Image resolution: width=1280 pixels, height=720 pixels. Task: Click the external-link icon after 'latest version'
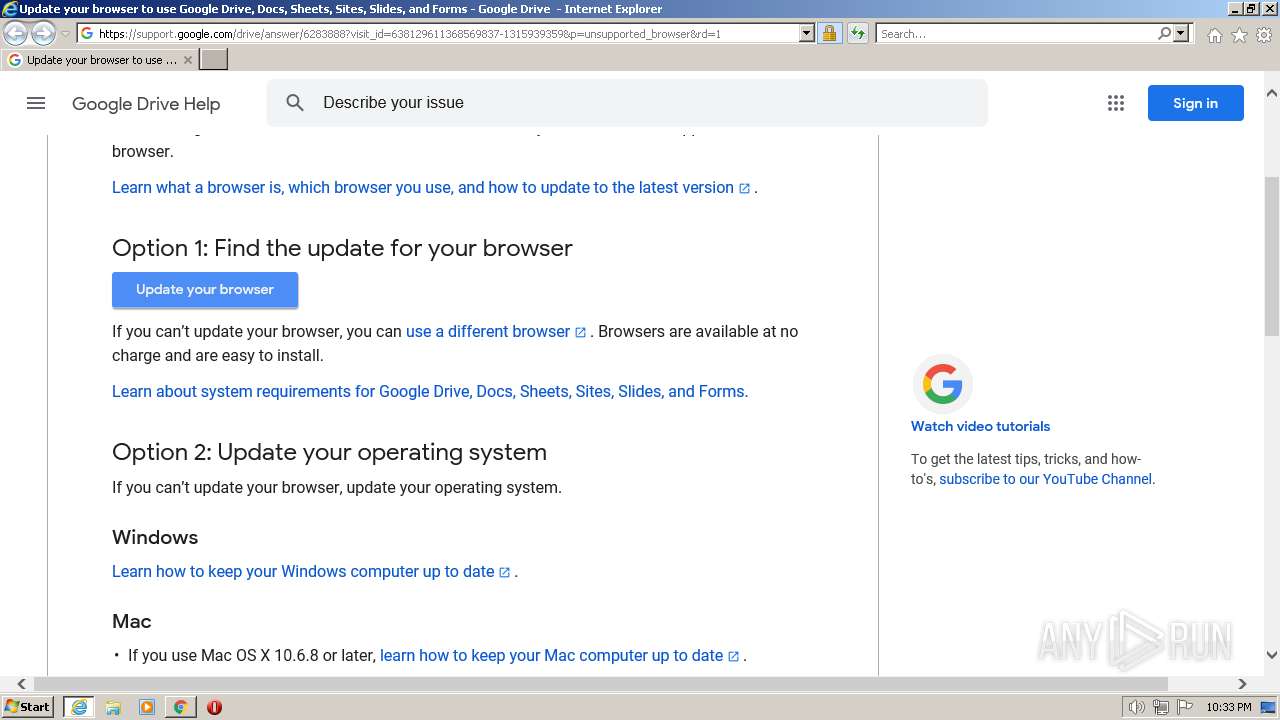(744, 188)
